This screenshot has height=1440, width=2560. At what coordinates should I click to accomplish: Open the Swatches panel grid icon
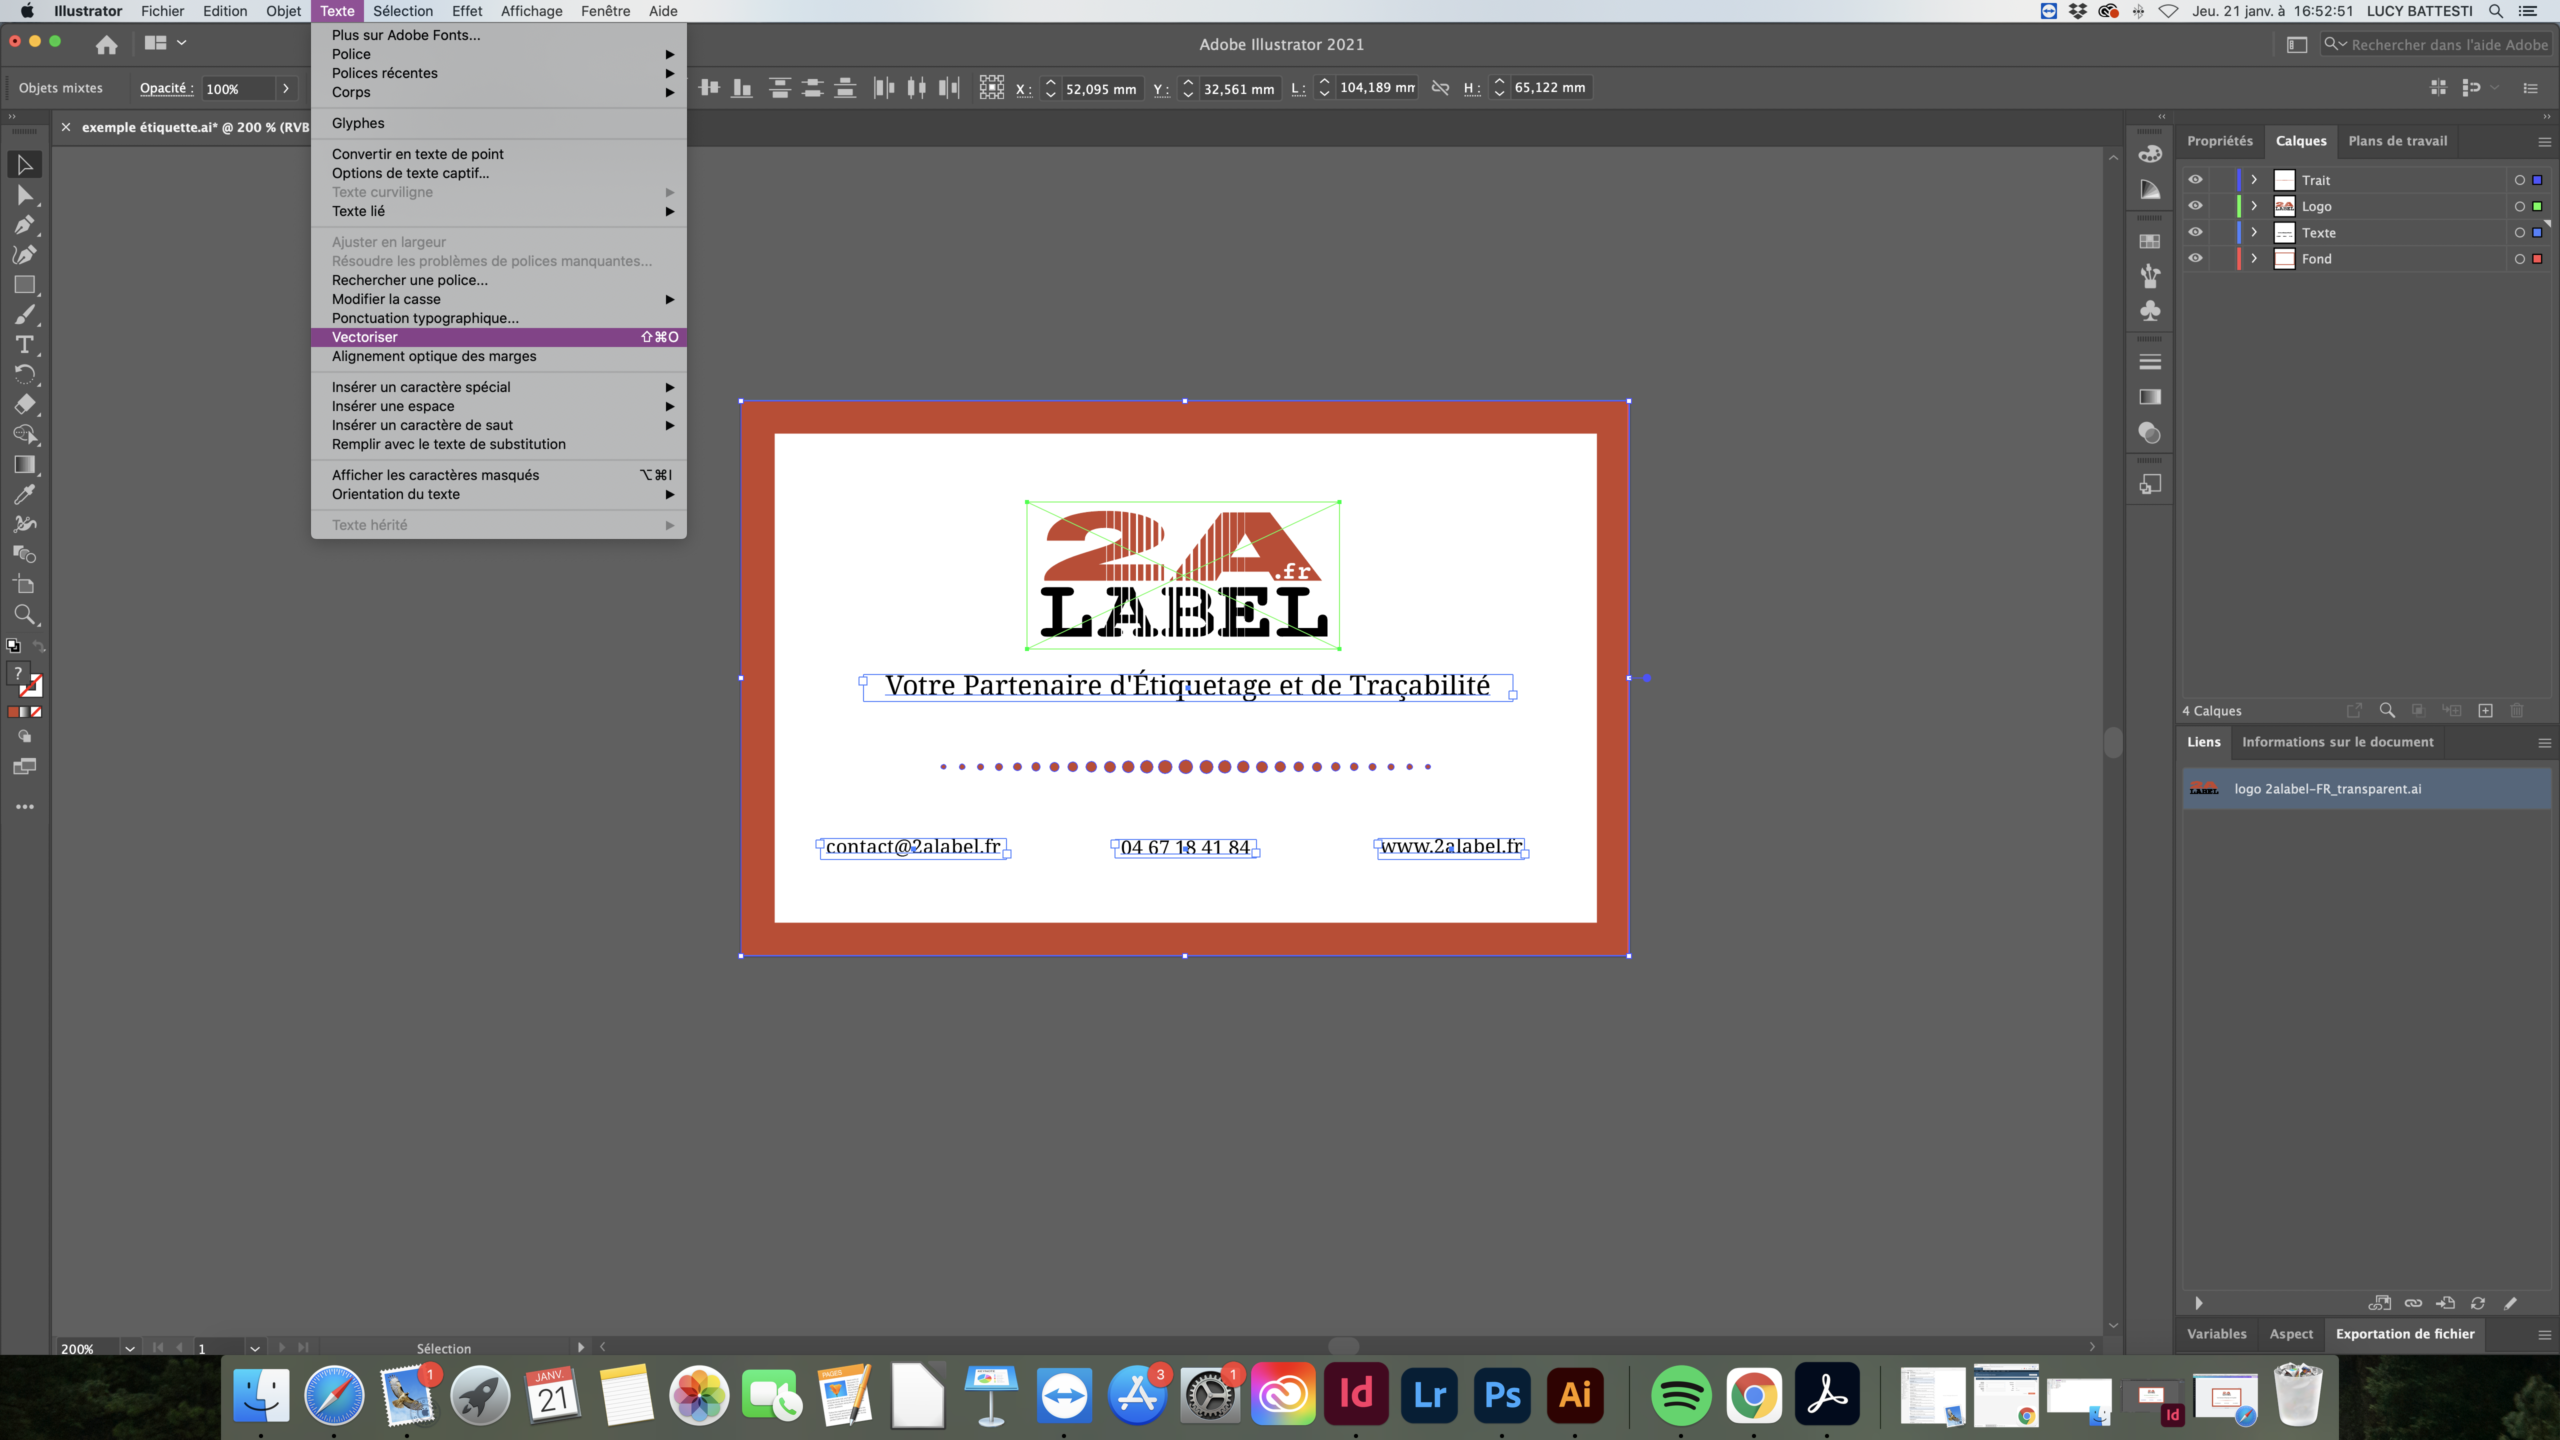2150,241
